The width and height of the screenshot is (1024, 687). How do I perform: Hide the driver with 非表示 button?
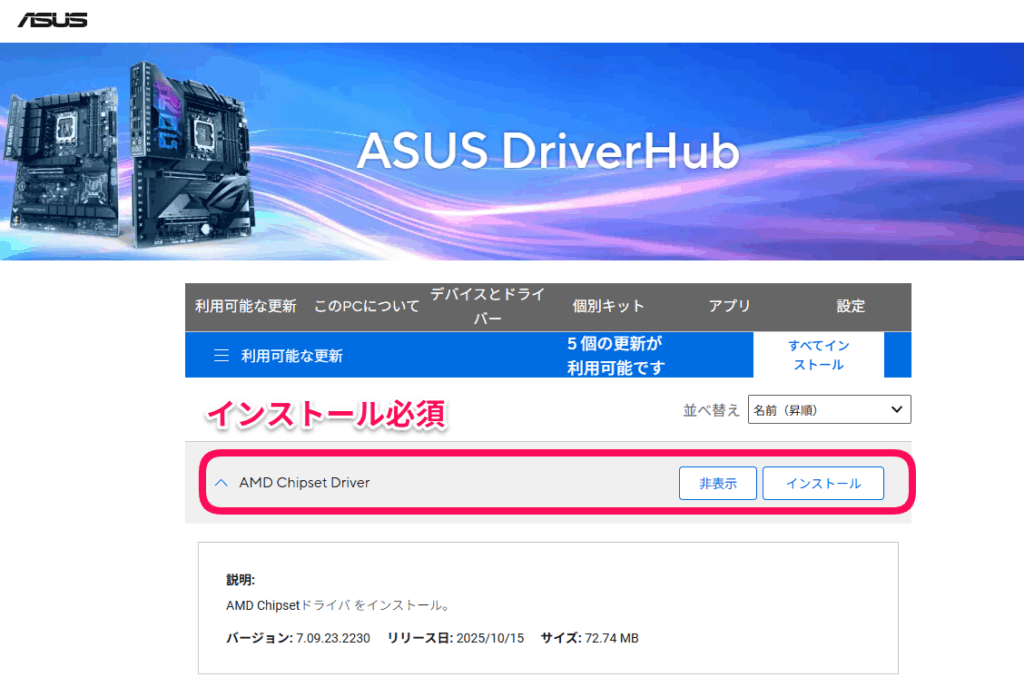tap(717, 483)
